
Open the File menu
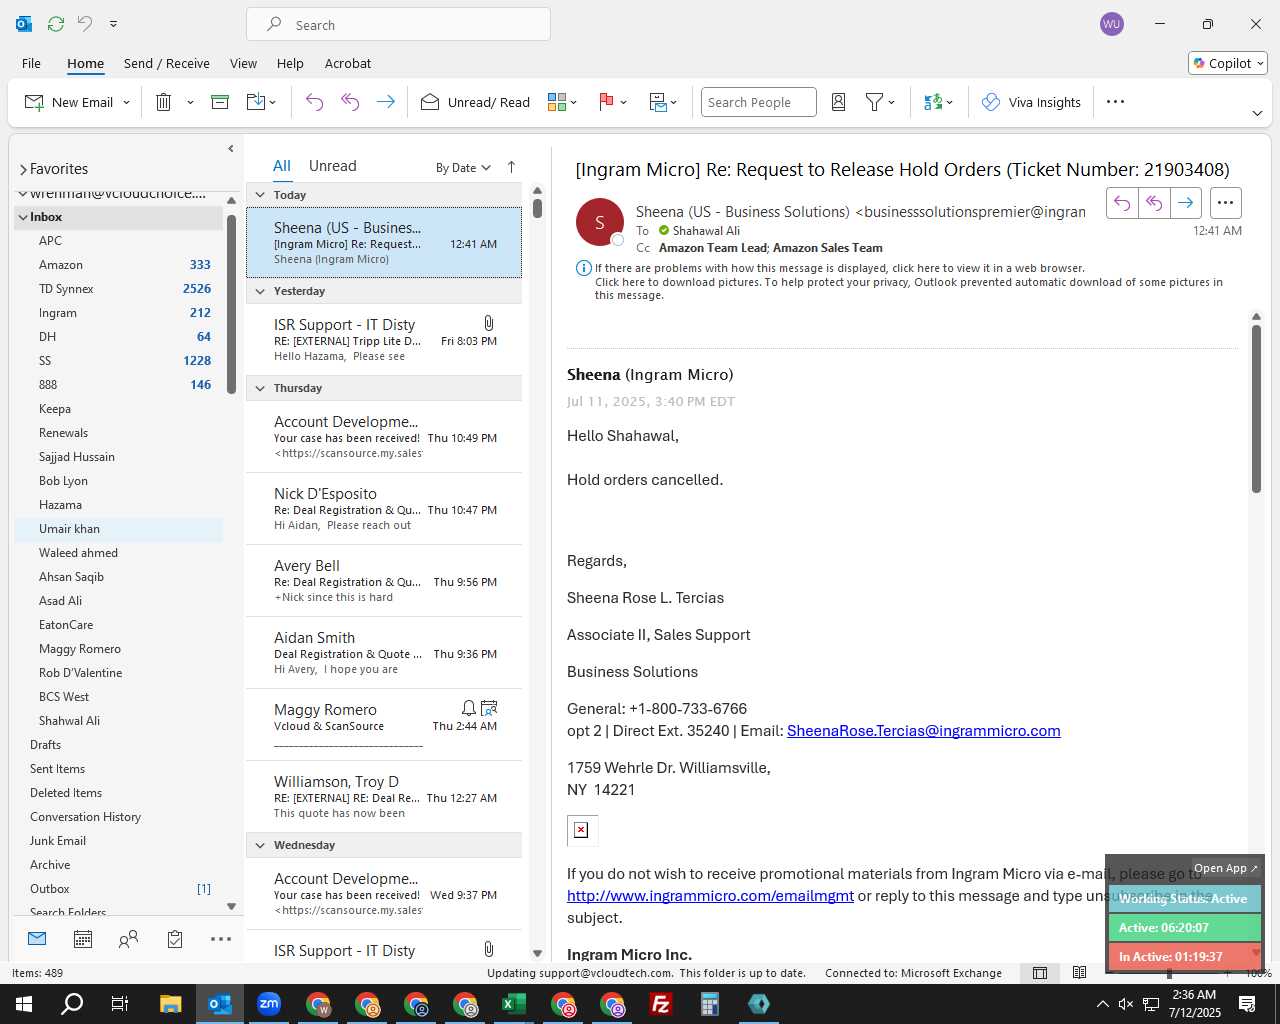click(x=31, y=63)
